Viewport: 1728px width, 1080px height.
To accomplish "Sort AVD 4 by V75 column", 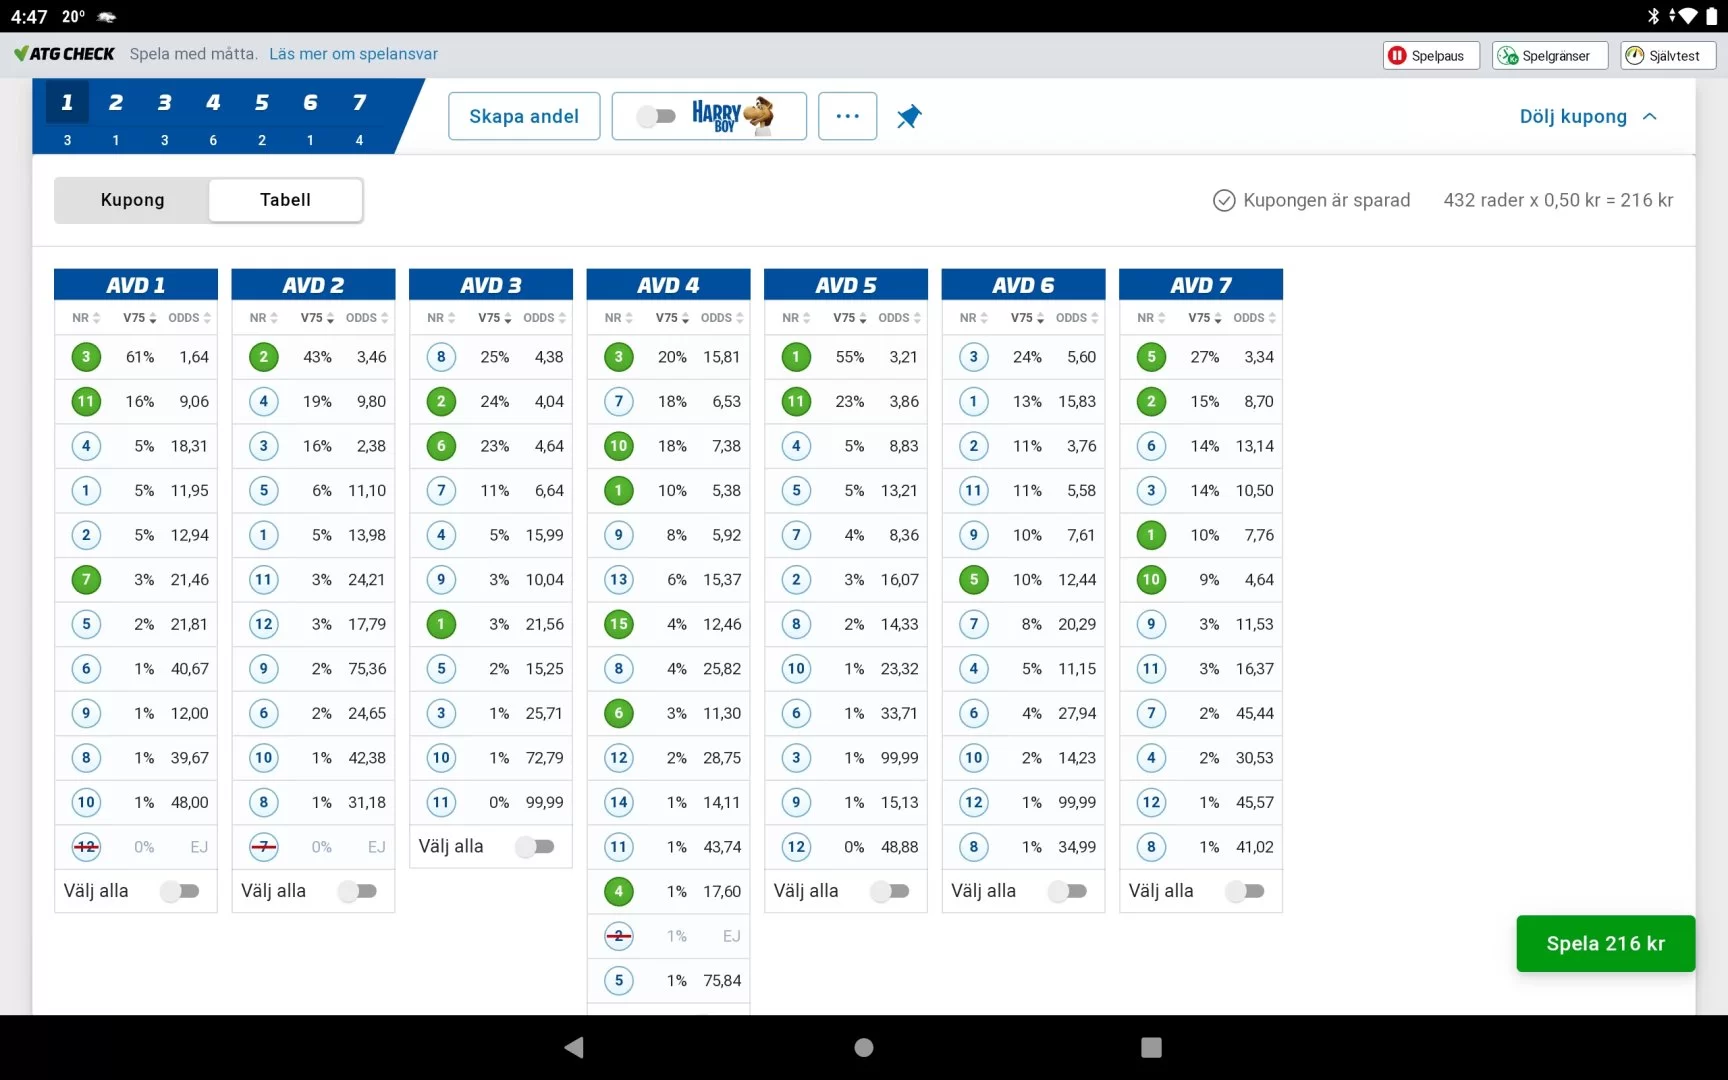I will coord(672,318).
